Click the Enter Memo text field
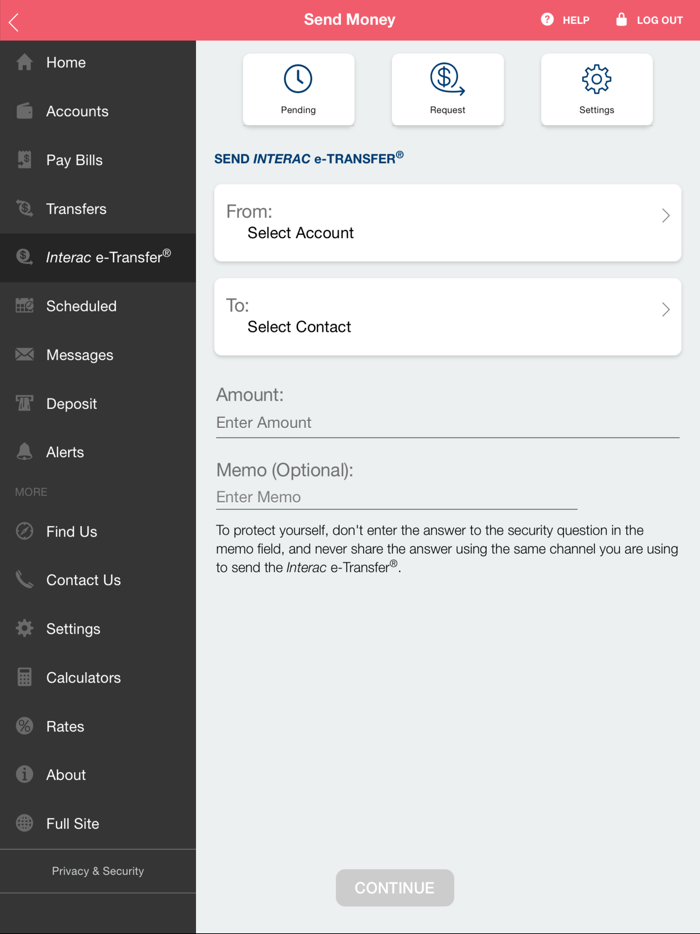The height and width of the screenshot is (934, 700). [x=396, y=497]
